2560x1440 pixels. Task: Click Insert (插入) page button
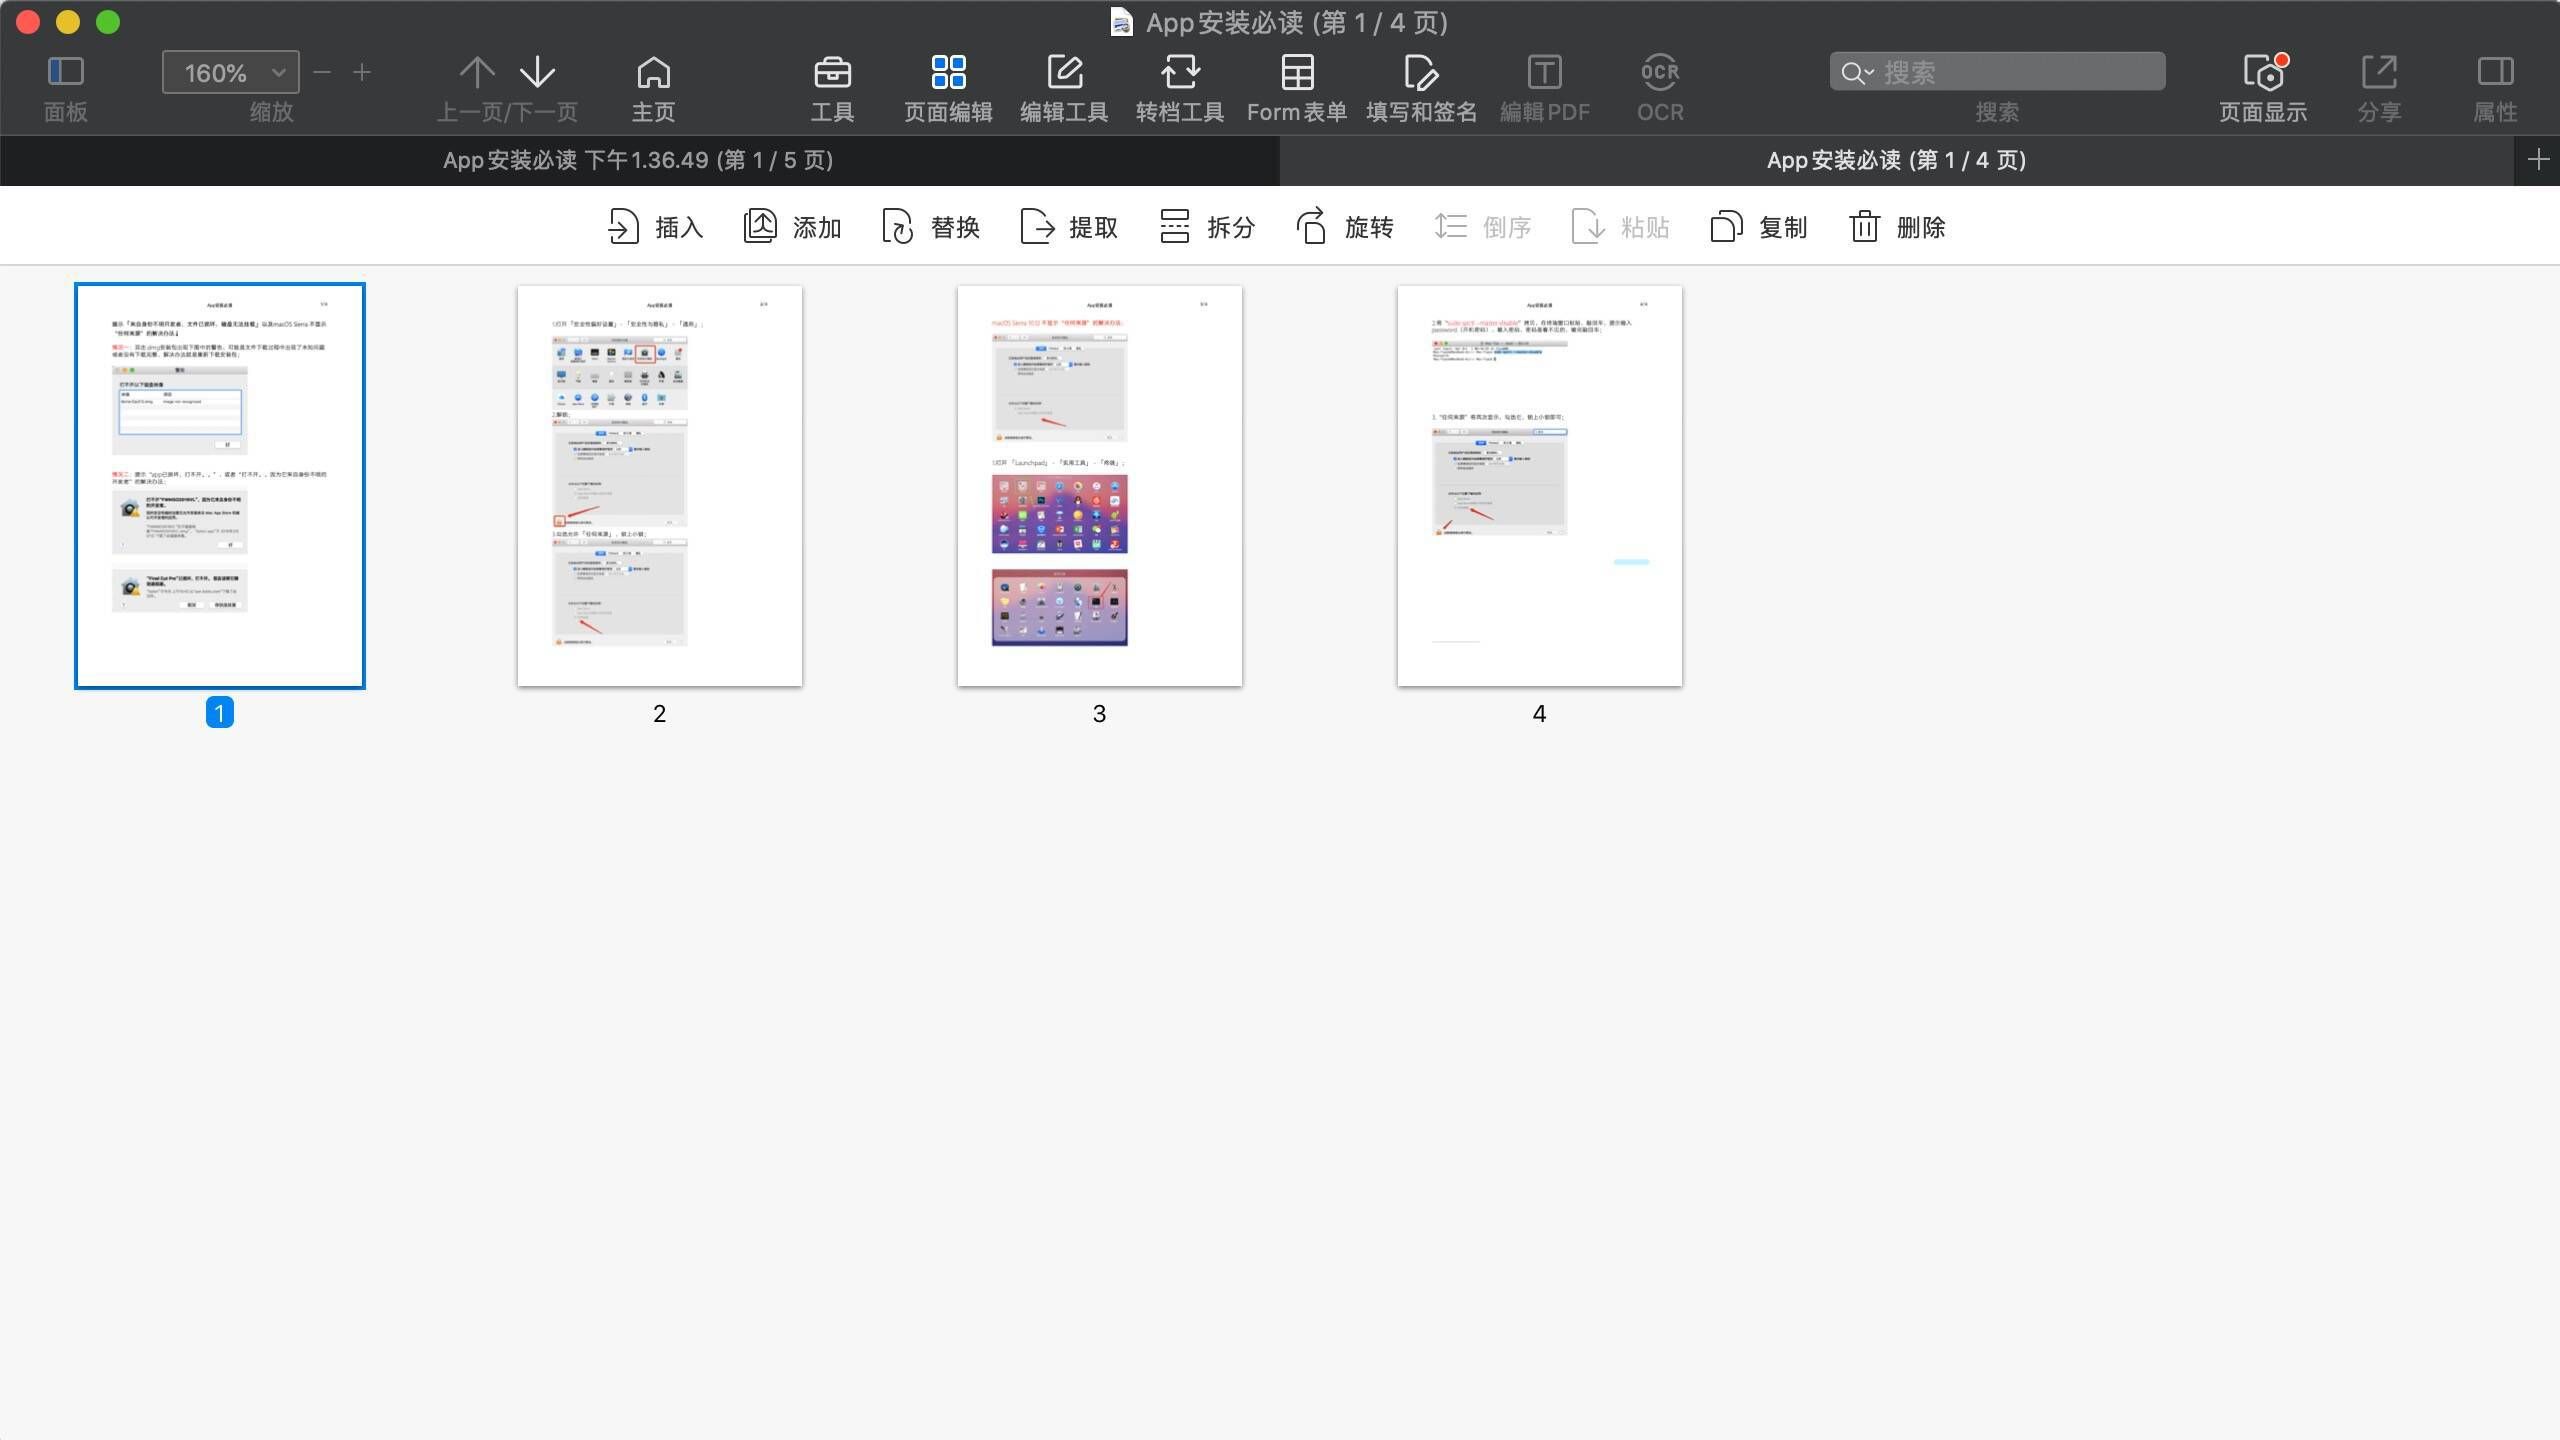pos(655,227)
